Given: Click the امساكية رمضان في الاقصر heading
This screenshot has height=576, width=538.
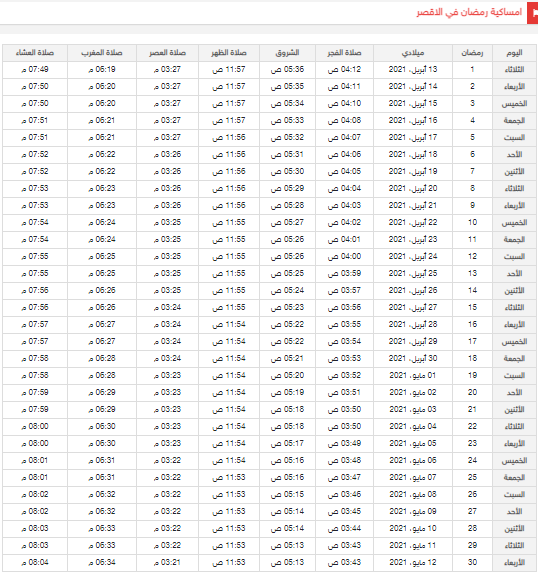Looking at the screenshot, I should click(x=469, y=12).
